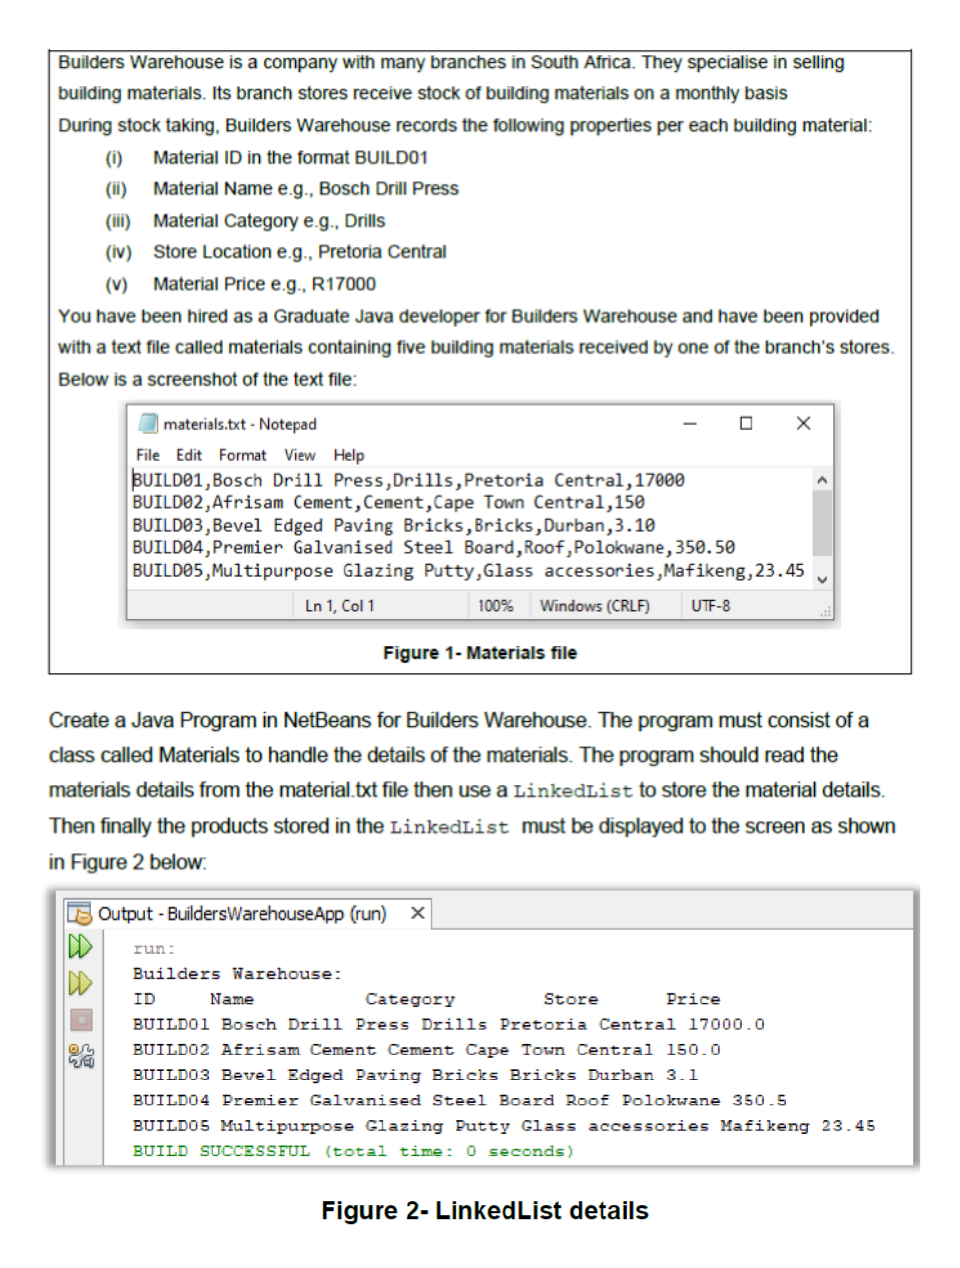
Task: Click Notepad scrollbar down arrow
Action: pyautogui.click(x=822, y=579)
